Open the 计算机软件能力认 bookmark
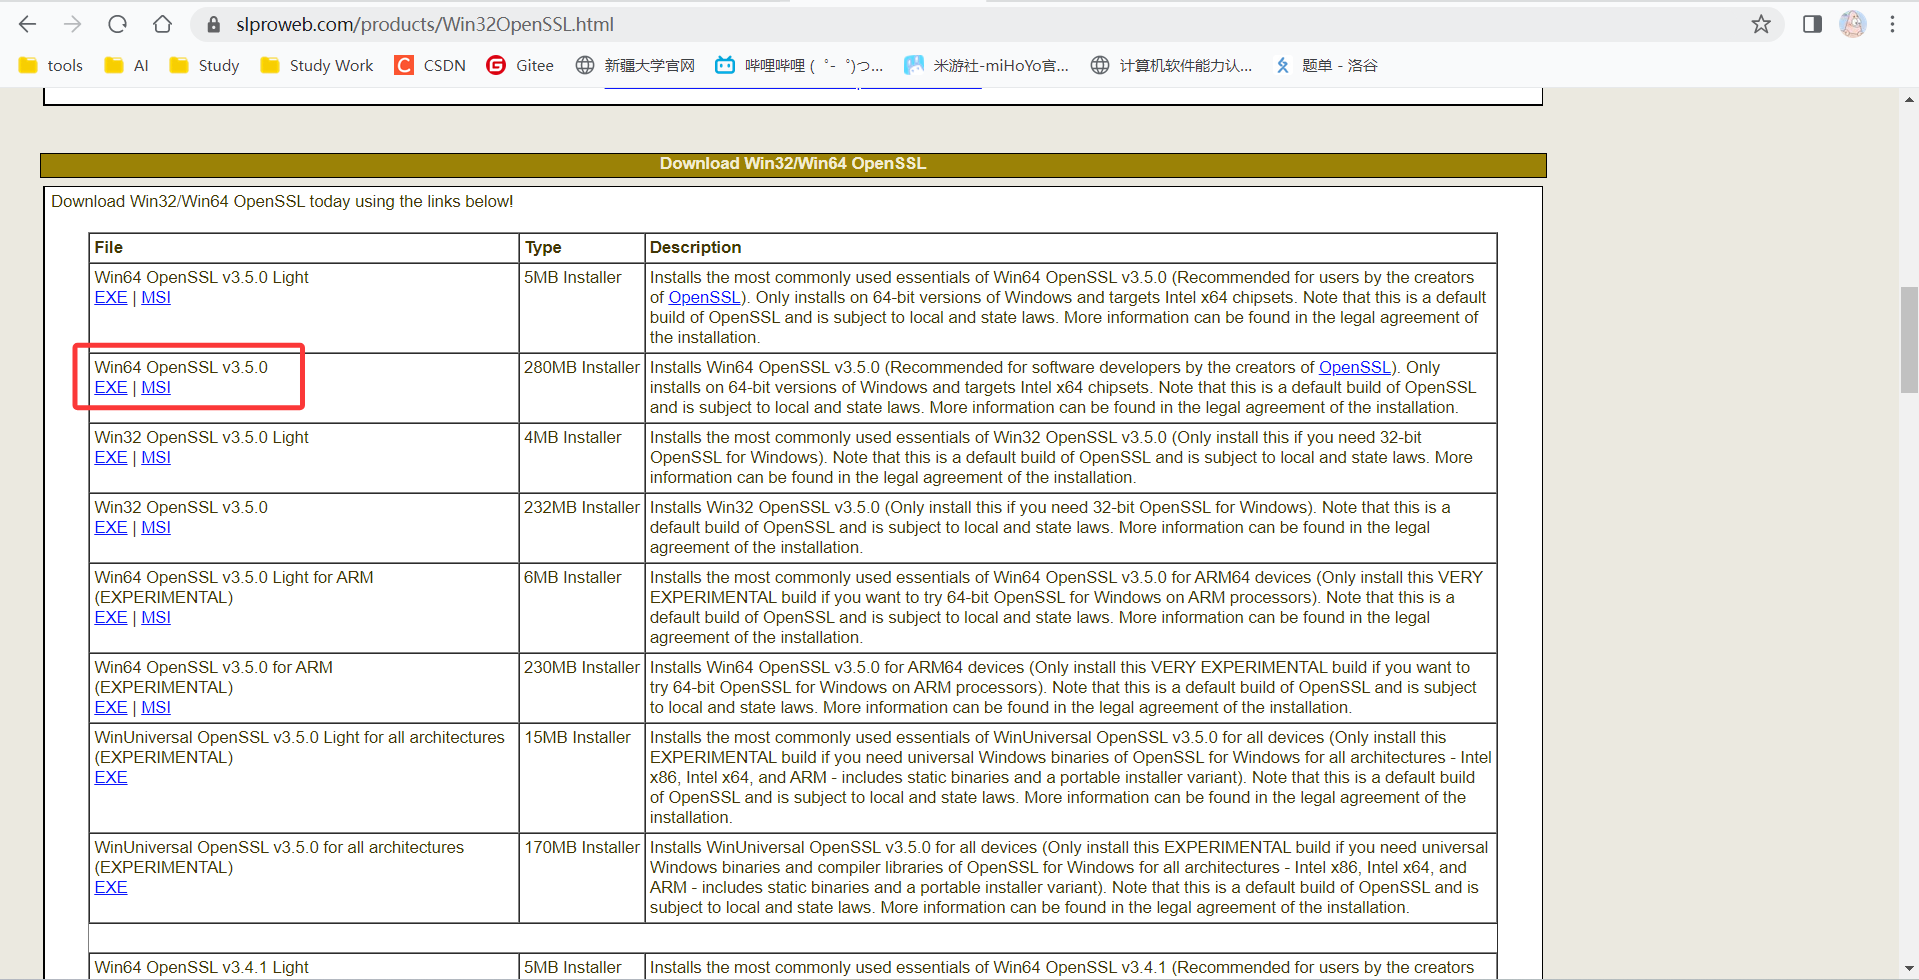 (1171, 65)
